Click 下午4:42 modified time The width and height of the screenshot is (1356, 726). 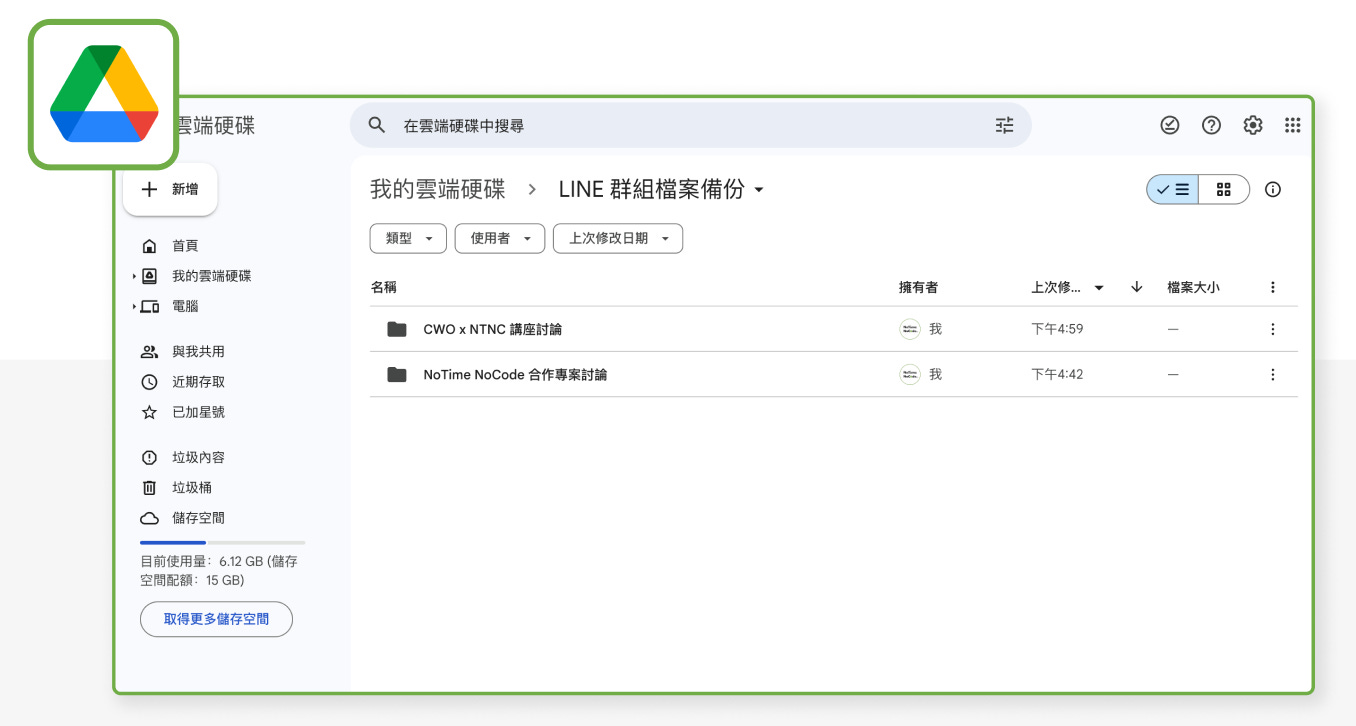point(1057,375)
